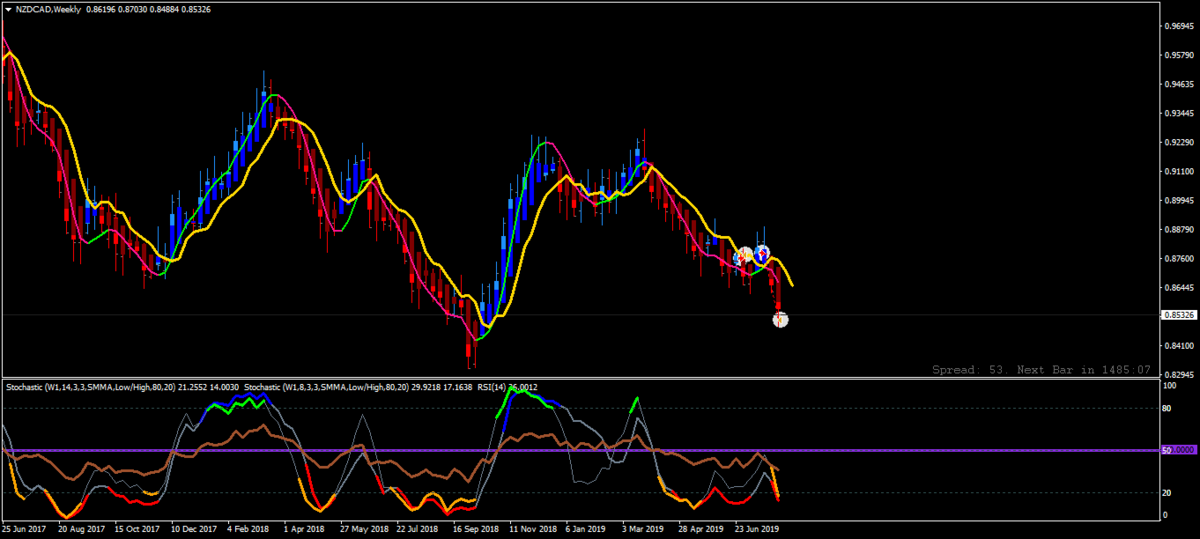Click the 1 Apr 2018 date label

[304, 528]
